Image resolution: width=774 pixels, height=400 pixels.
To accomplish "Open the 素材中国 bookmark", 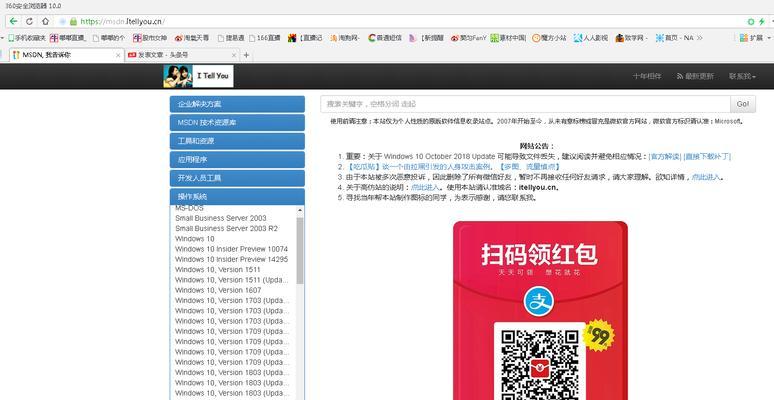I will pyautogui.click(x=508, y=38).
